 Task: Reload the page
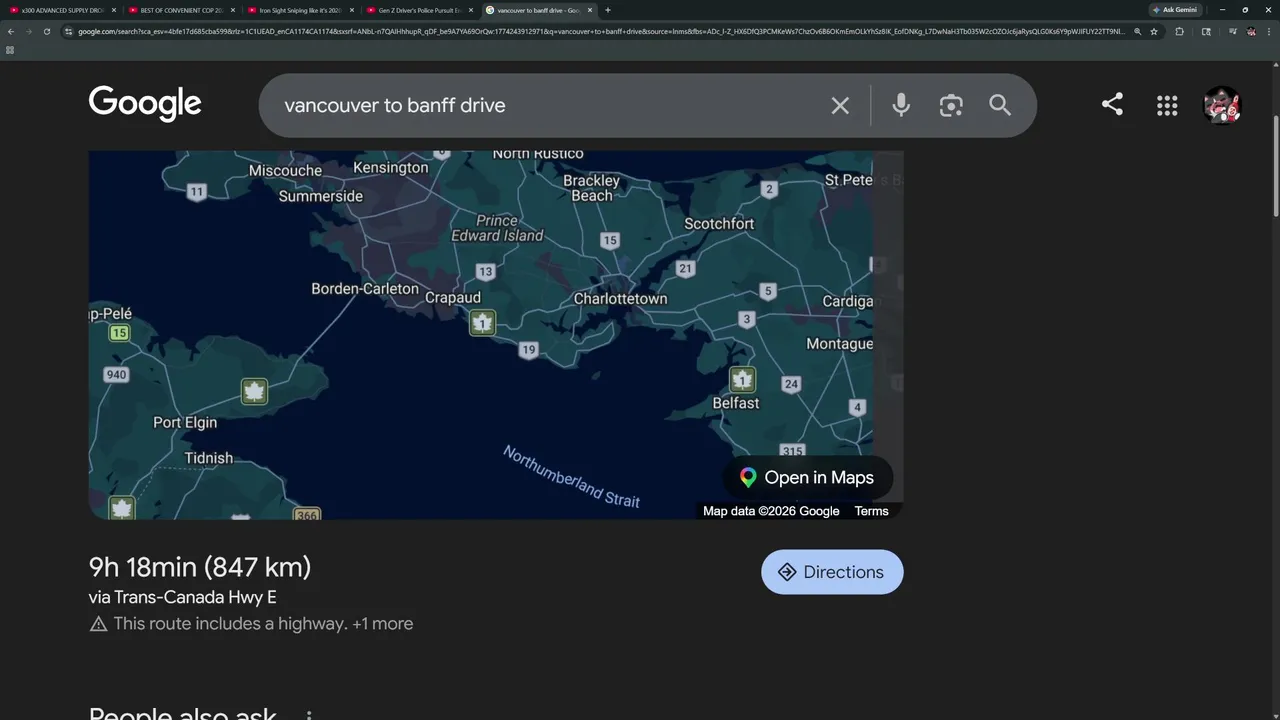coord(46,31)
